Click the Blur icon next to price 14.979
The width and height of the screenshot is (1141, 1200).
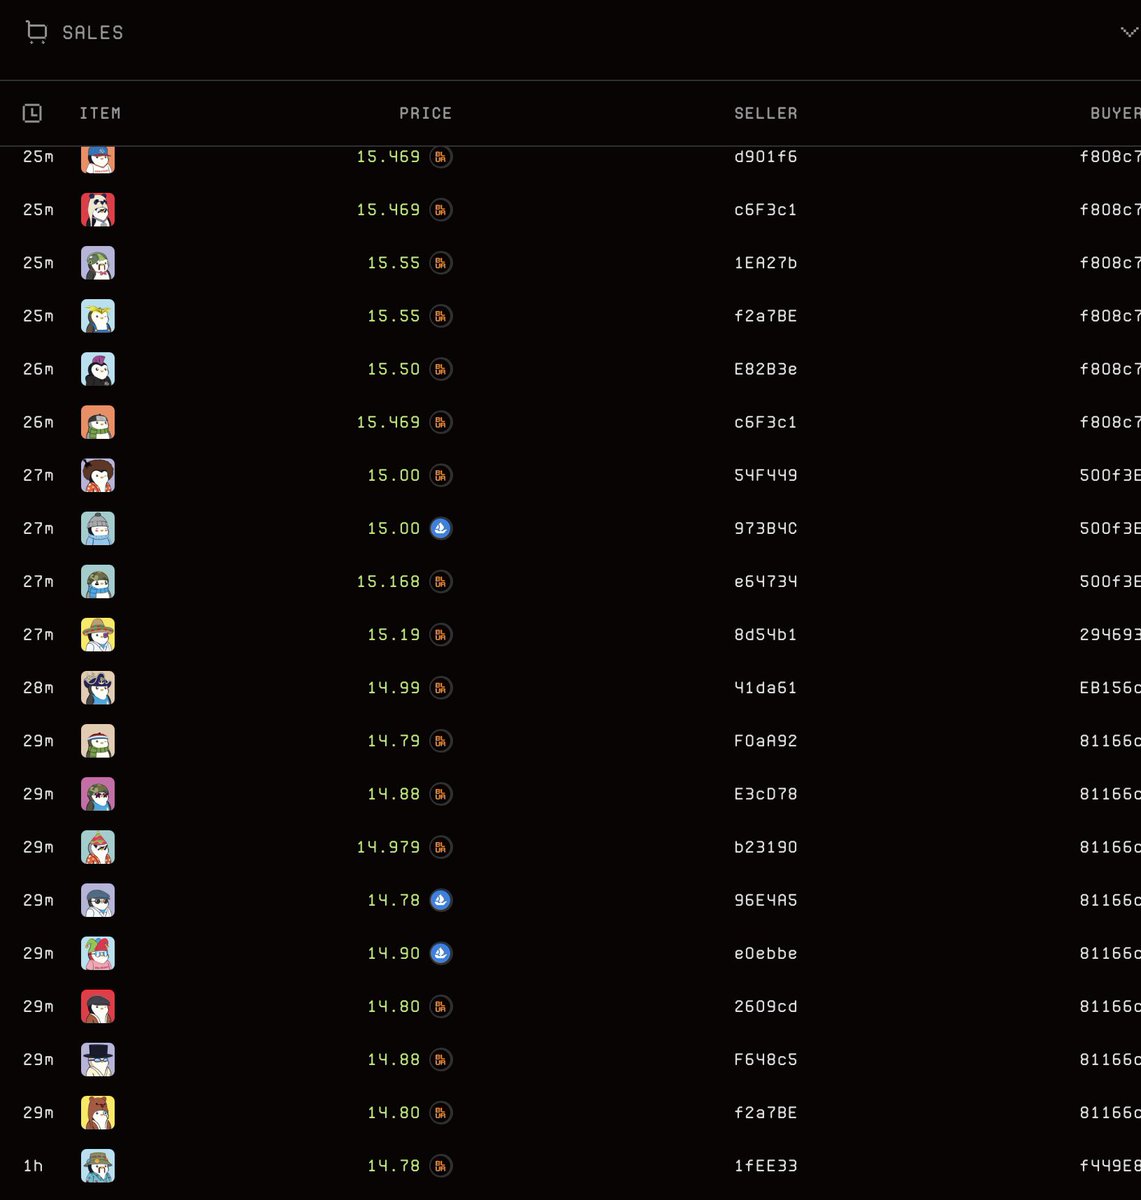coord(441,847)
